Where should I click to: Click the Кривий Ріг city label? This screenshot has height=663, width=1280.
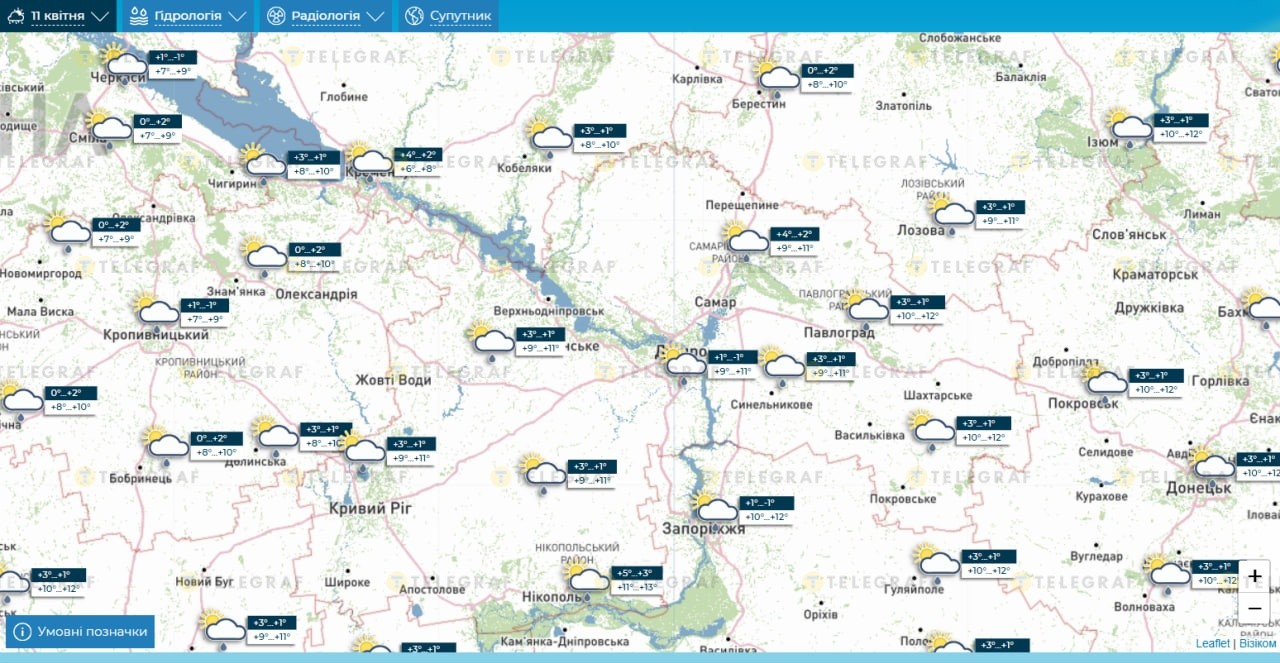[370, 509]
